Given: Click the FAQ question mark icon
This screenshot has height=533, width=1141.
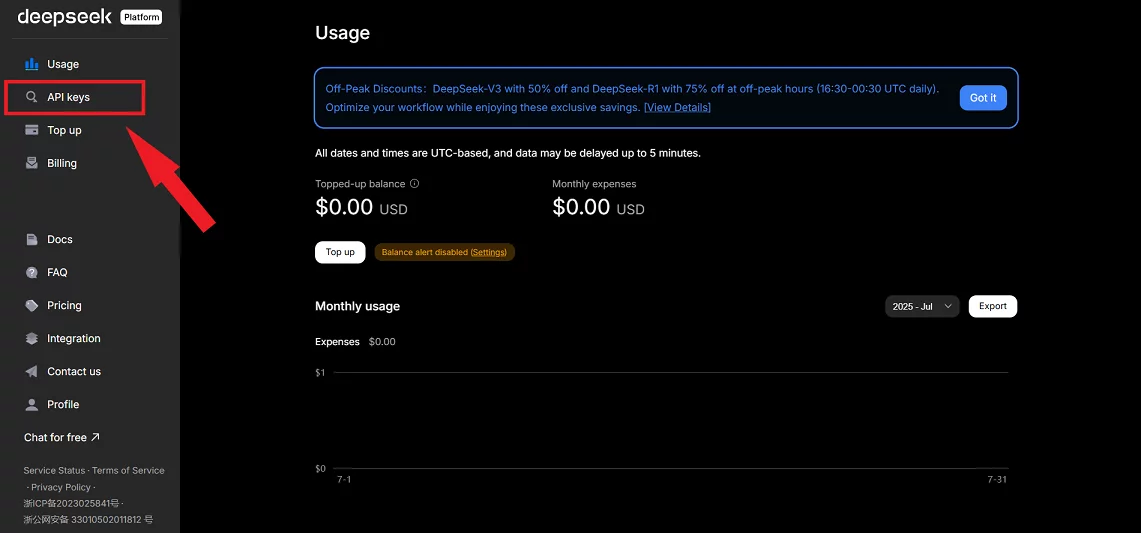Looking at the screenshot, I should [x=31, y=272].
